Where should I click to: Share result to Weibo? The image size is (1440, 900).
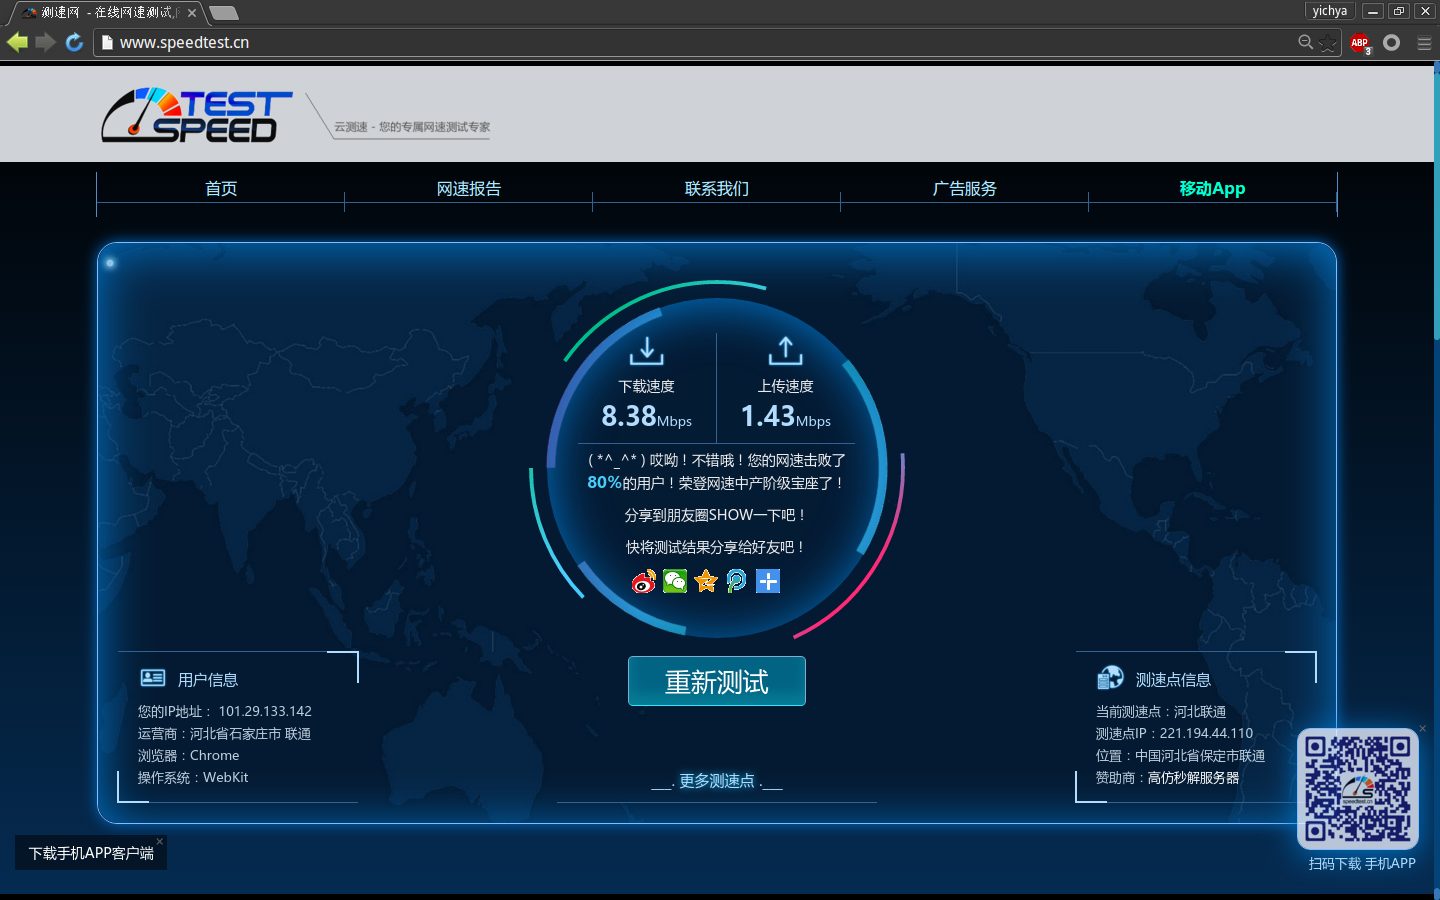(x=644, y=581)
